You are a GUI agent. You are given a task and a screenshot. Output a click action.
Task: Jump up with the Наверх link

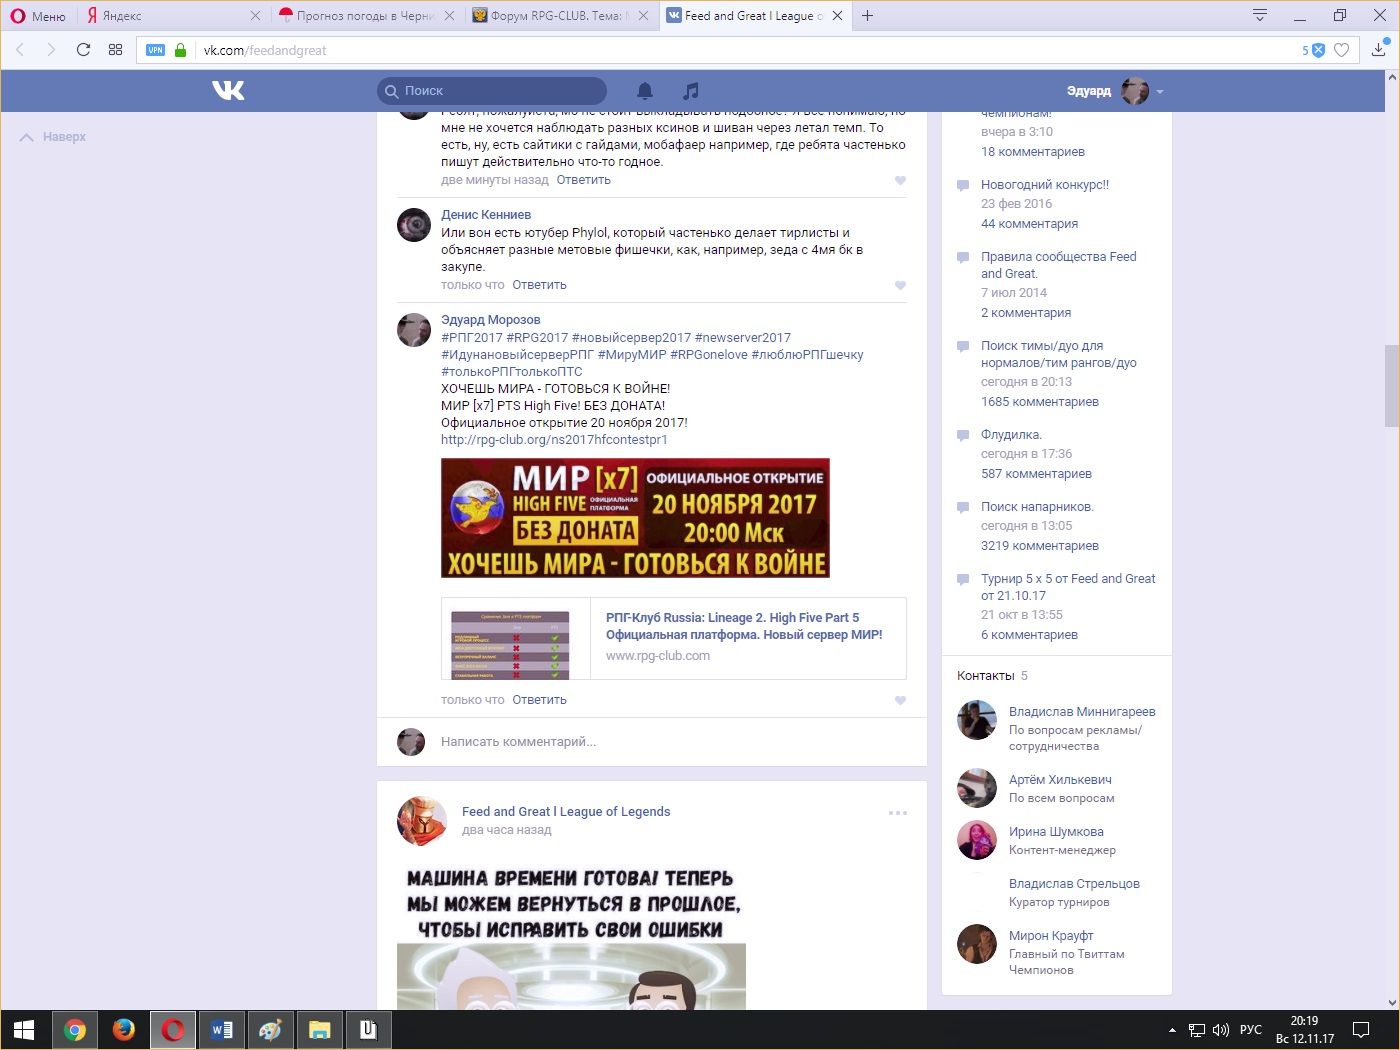point(53,137)
